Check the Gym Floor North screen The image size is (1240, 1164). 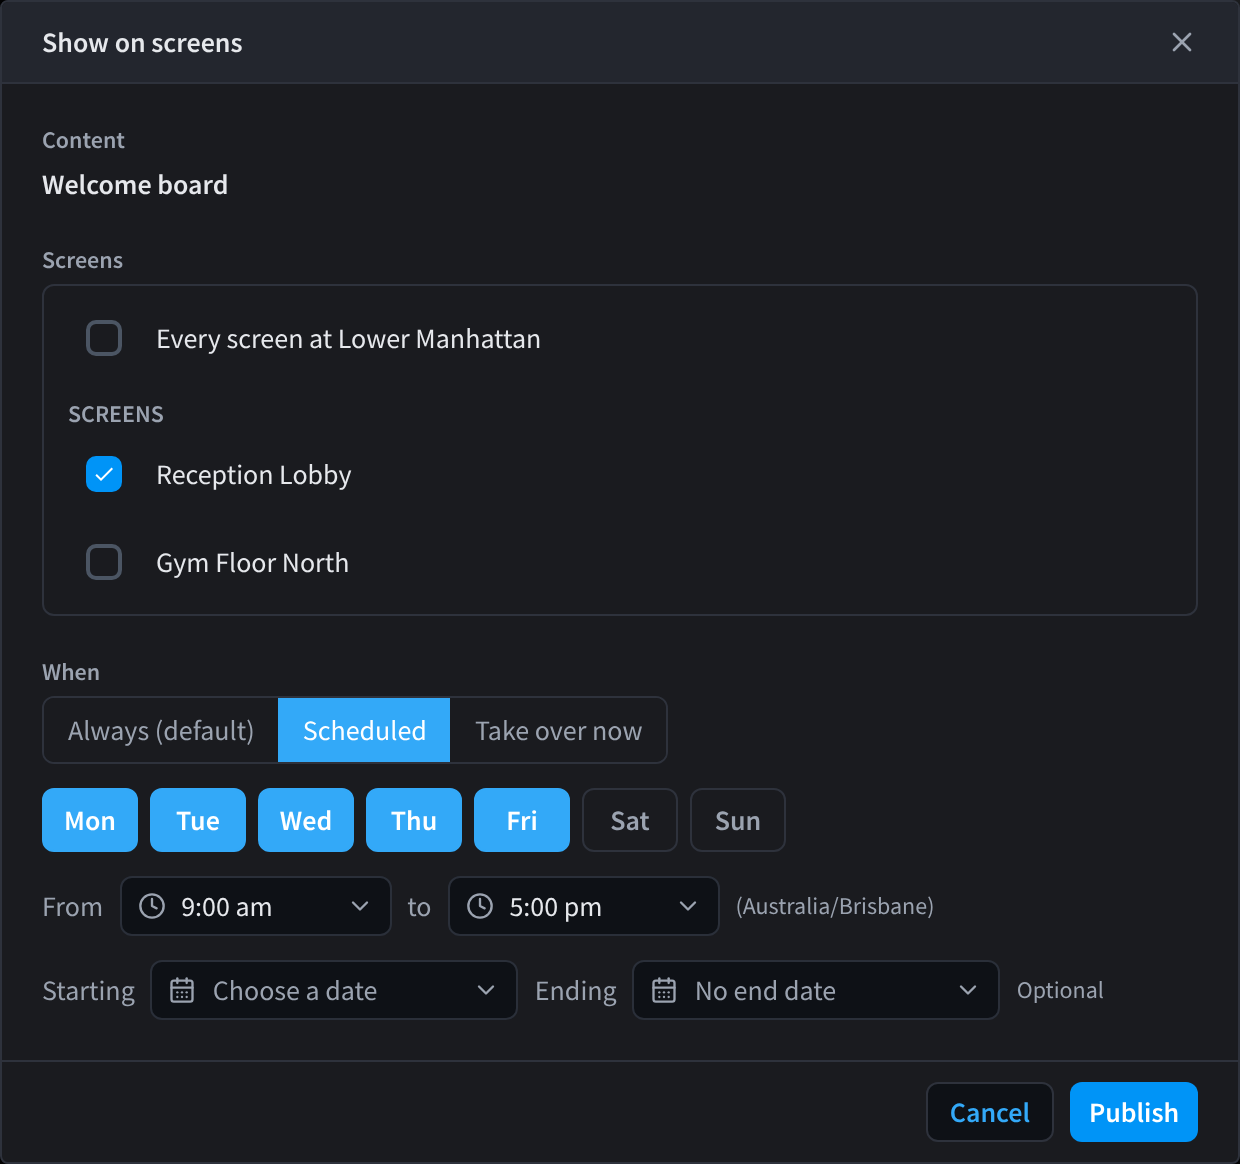coord(104,562)
